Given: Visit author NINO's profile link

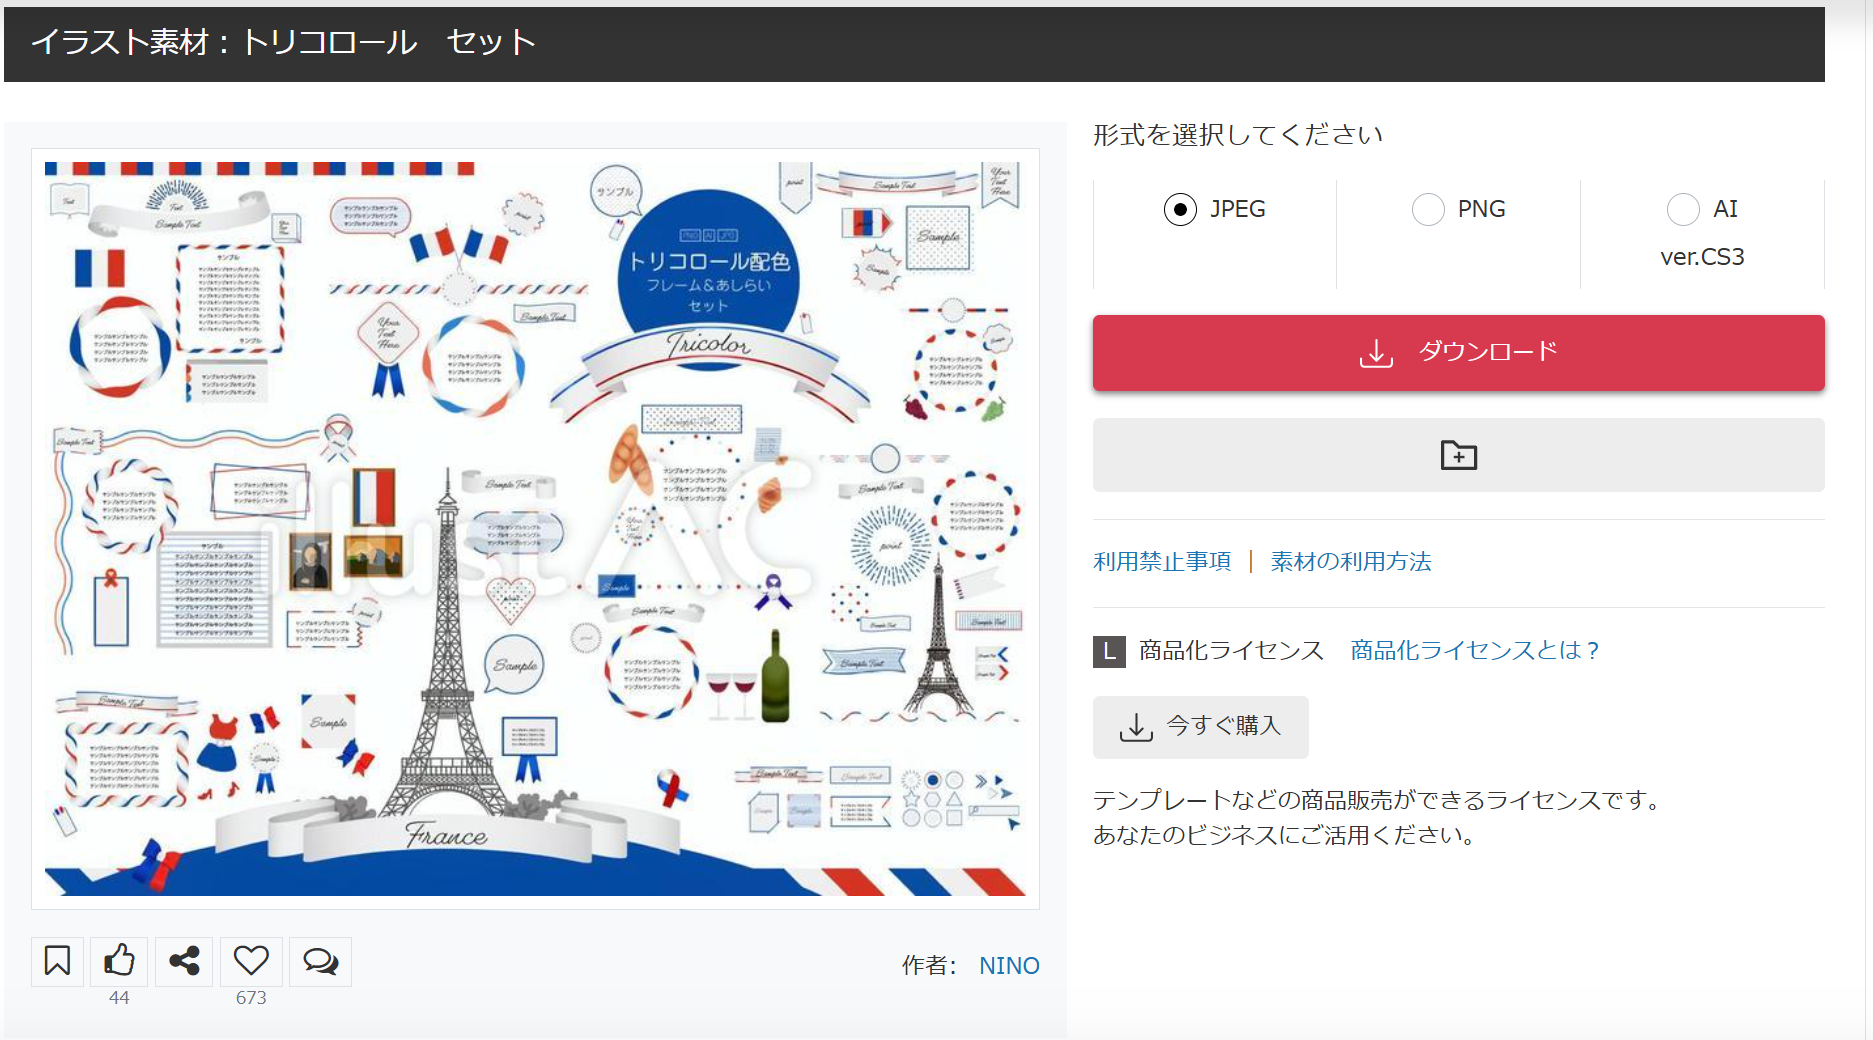Looking at the screenshot, I should pyautogui.click(x=1008, y=965).
